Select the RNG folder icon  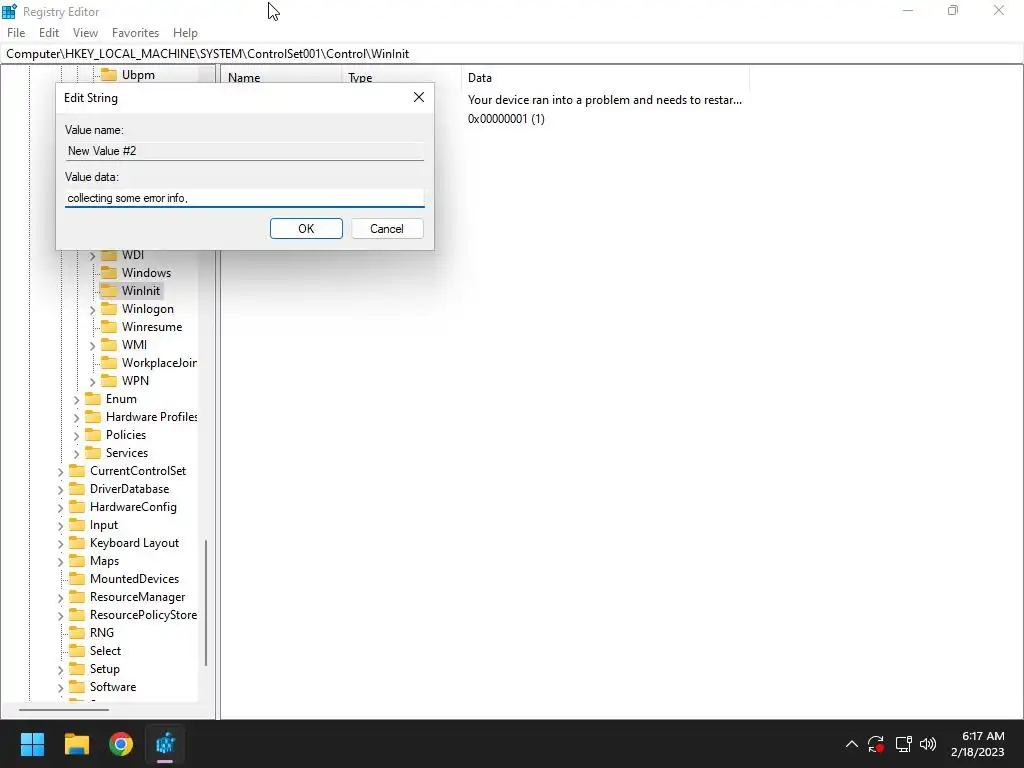(77, 633)
